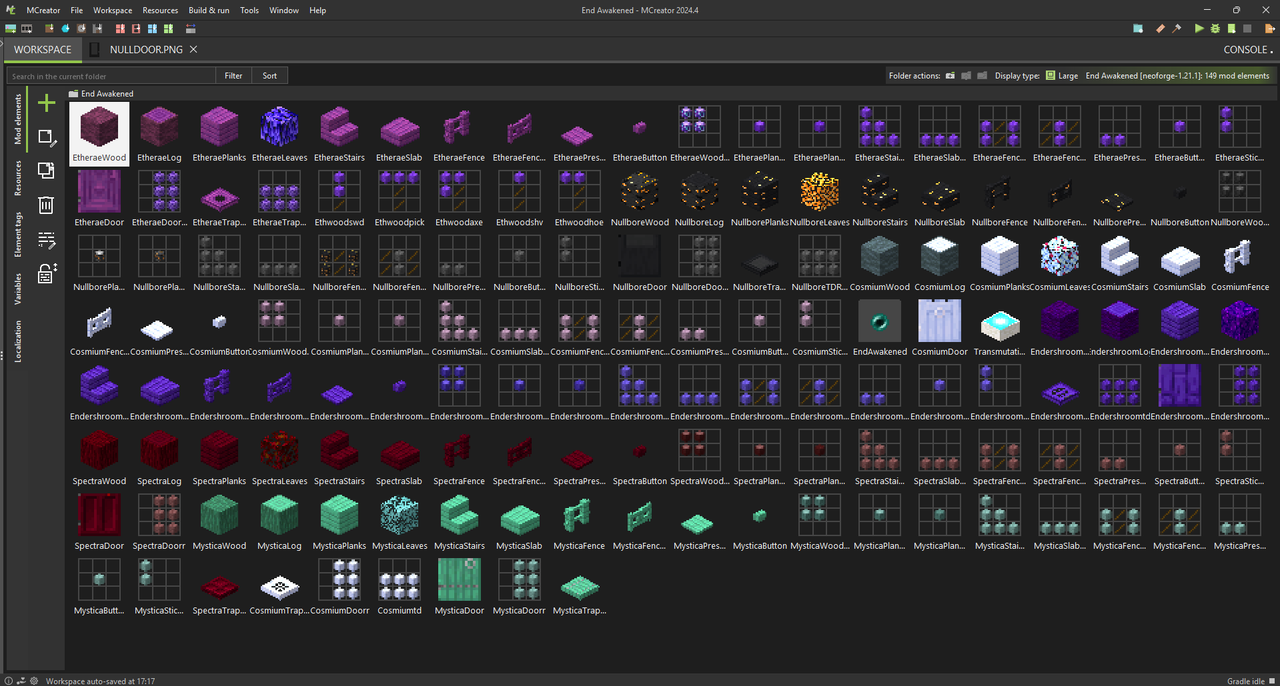Open the Window menu
Image resolution: width=1280 pixels, height=686 pixels.
pyautogui.click(x=284, y=10)
